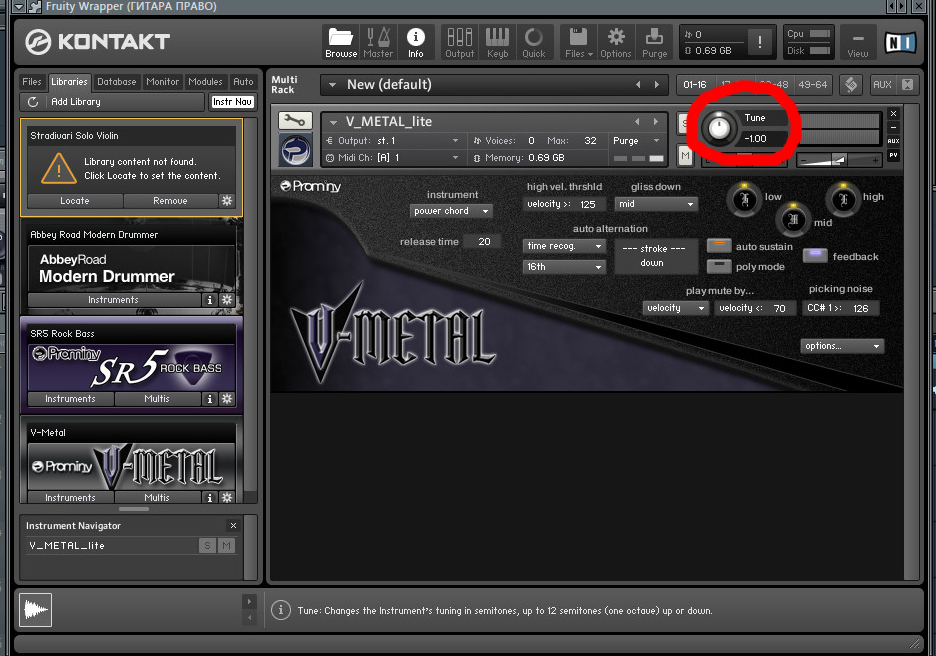The image size is (936, 656).
Task: Click Locate for Stradivari Solo Violin
Action: tap(74, 201)
